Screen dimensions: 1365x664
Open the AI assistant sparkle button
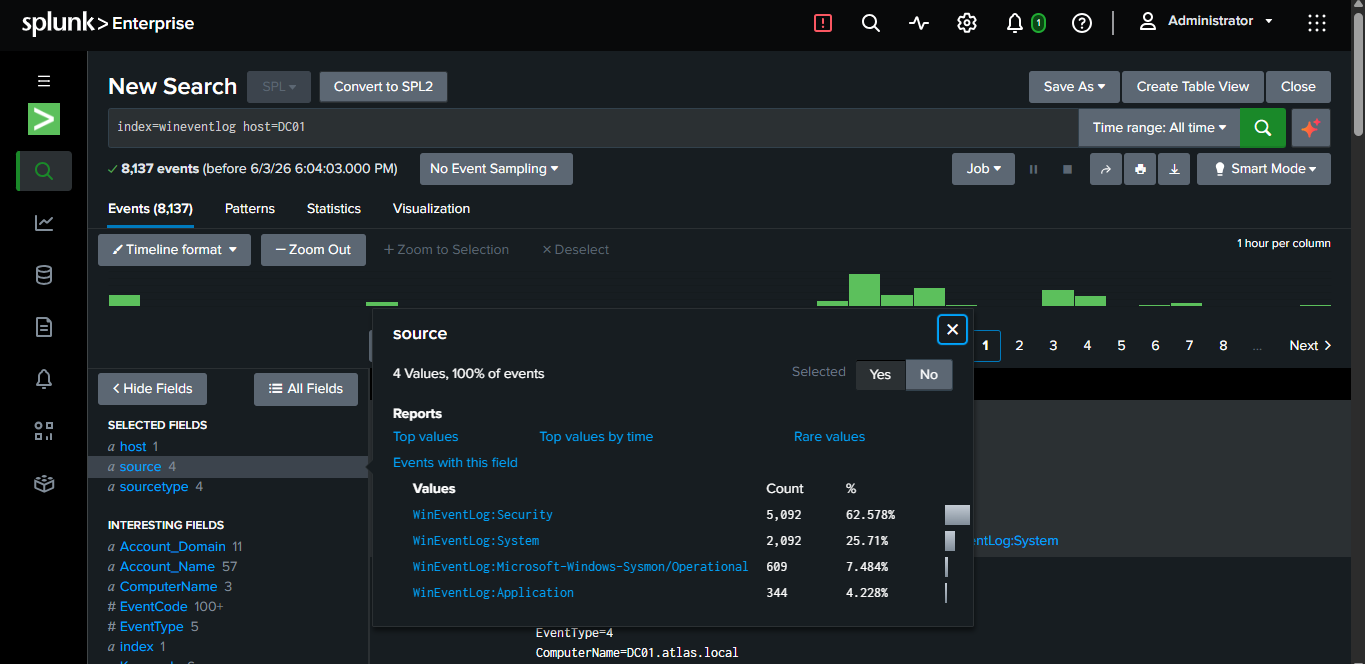(x=1311, y=128)
